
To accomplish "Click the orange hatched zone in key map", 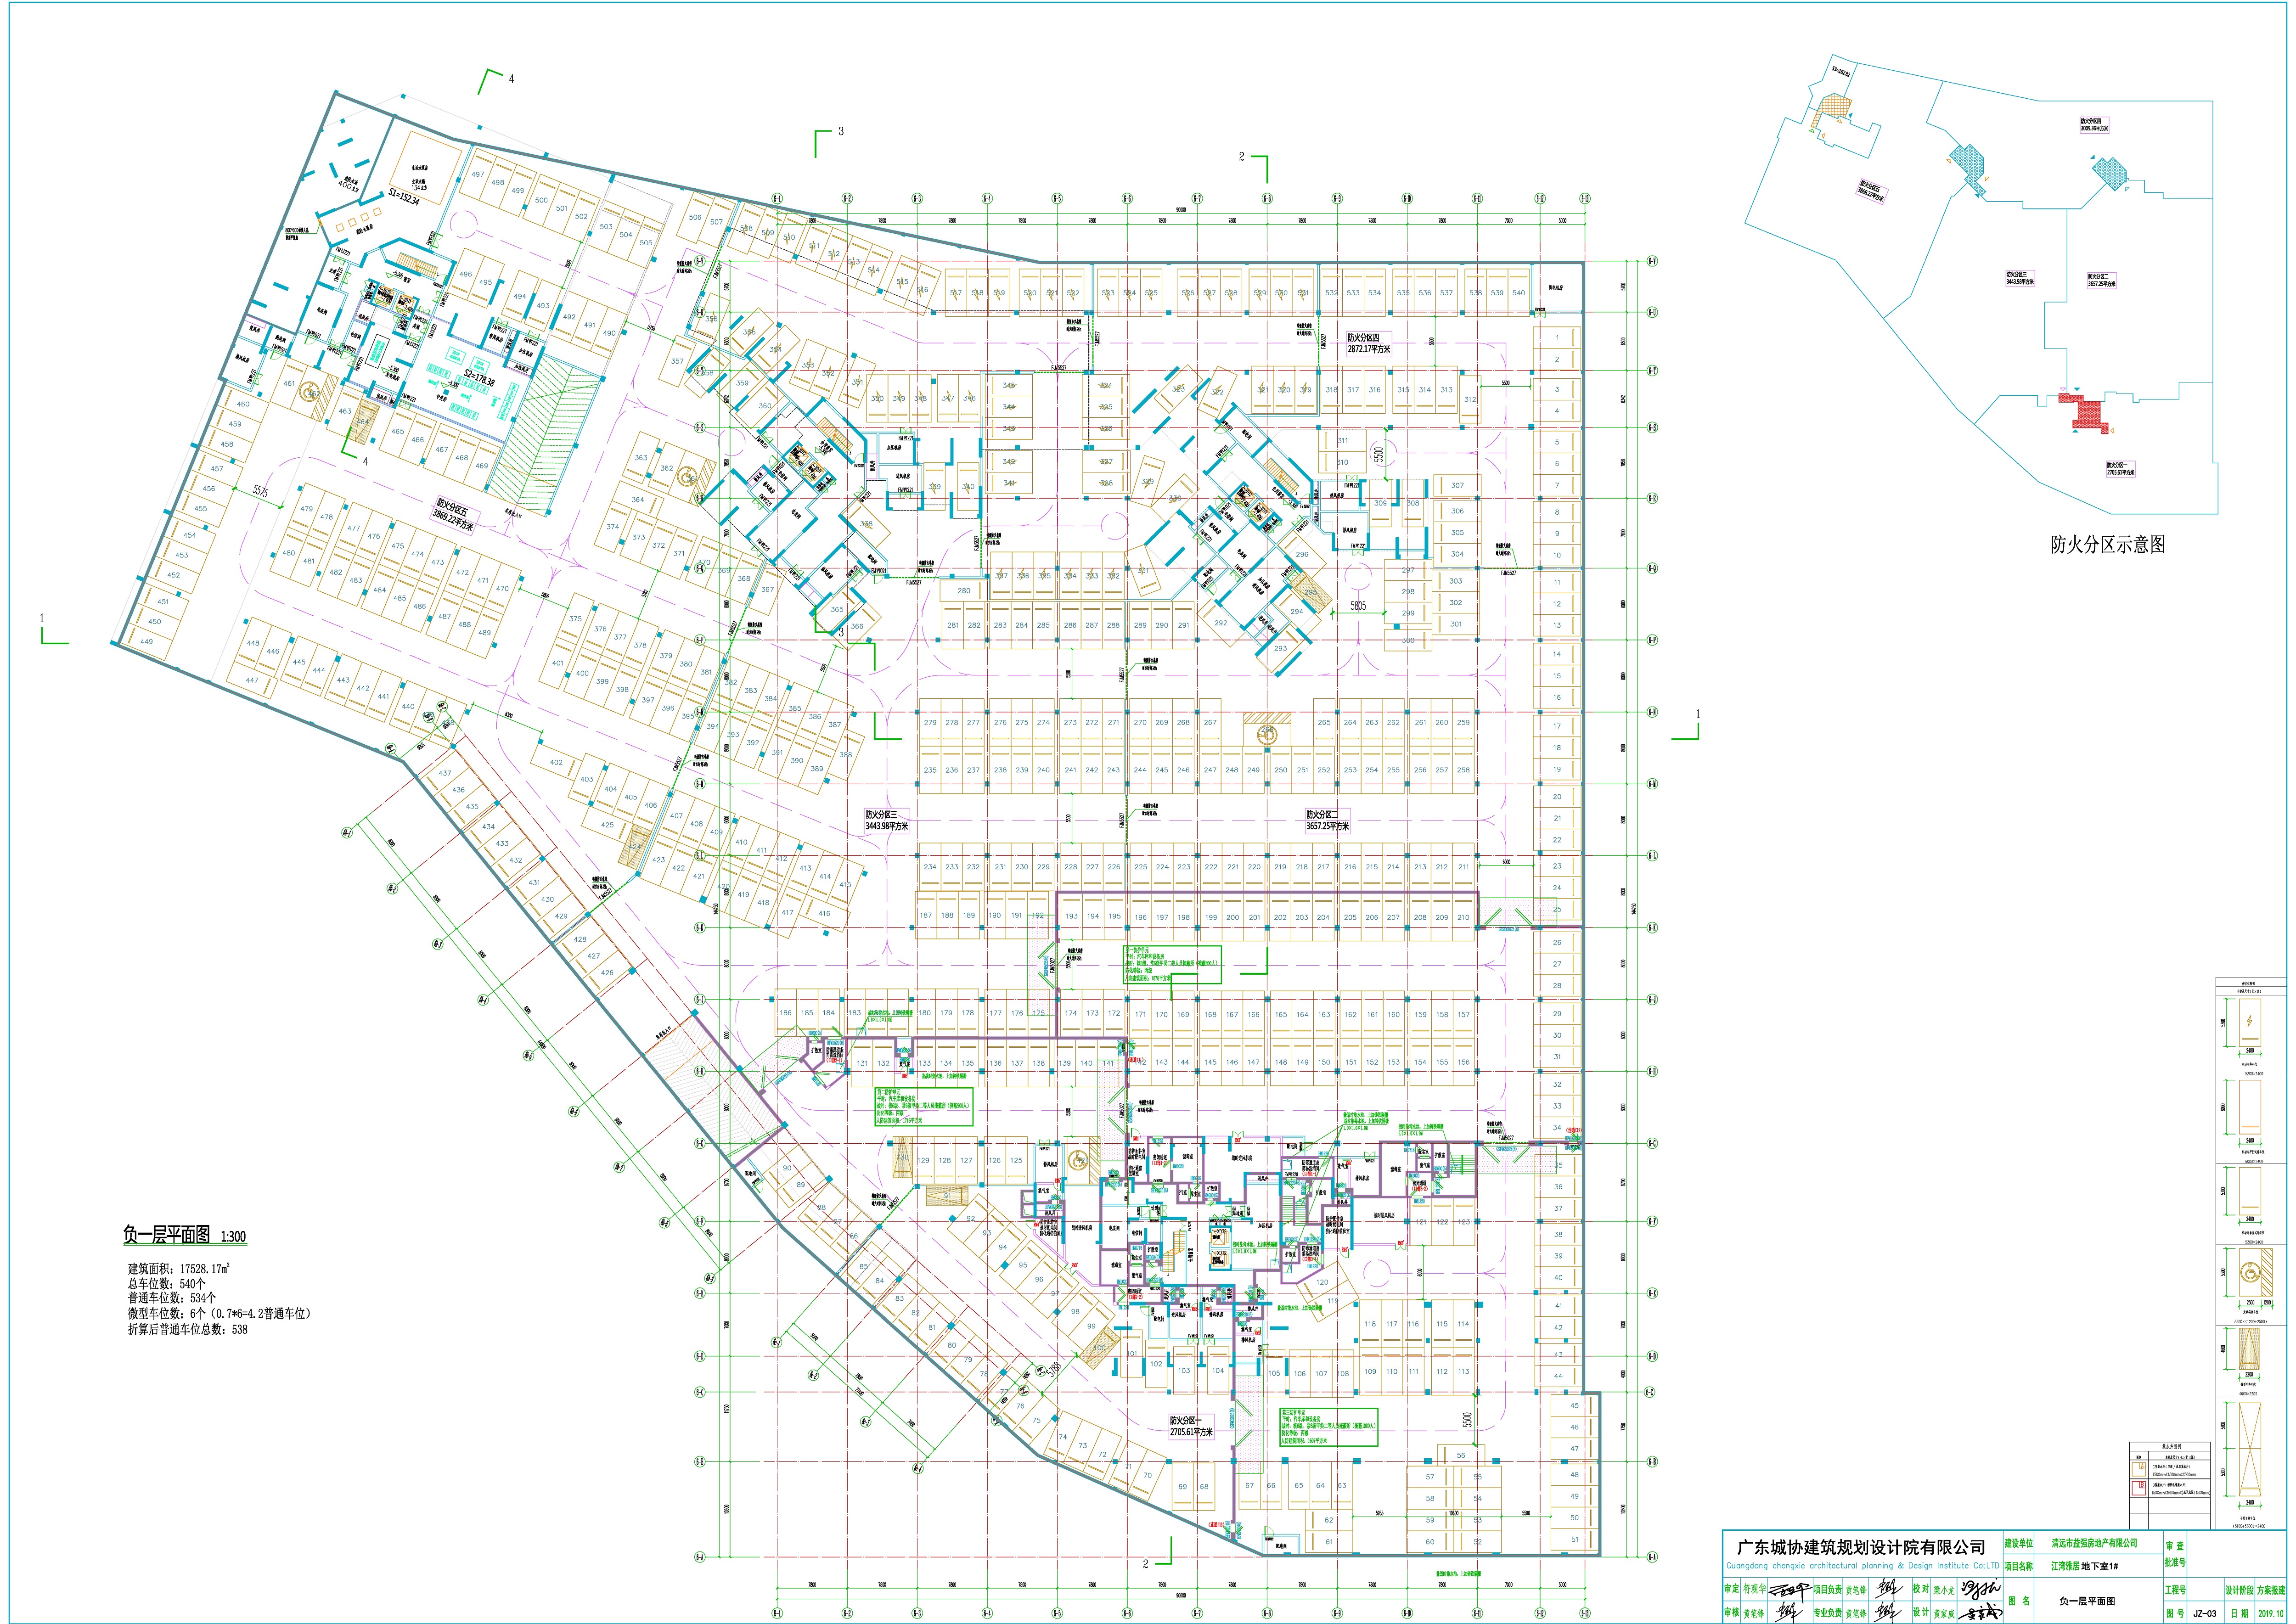I will [1835, 104].
